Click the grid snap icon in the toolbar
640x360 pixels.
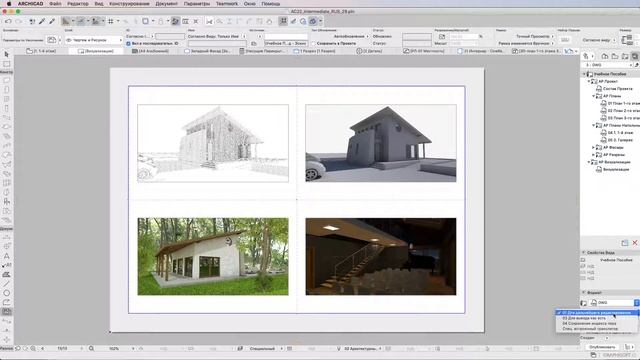[111, 21]
